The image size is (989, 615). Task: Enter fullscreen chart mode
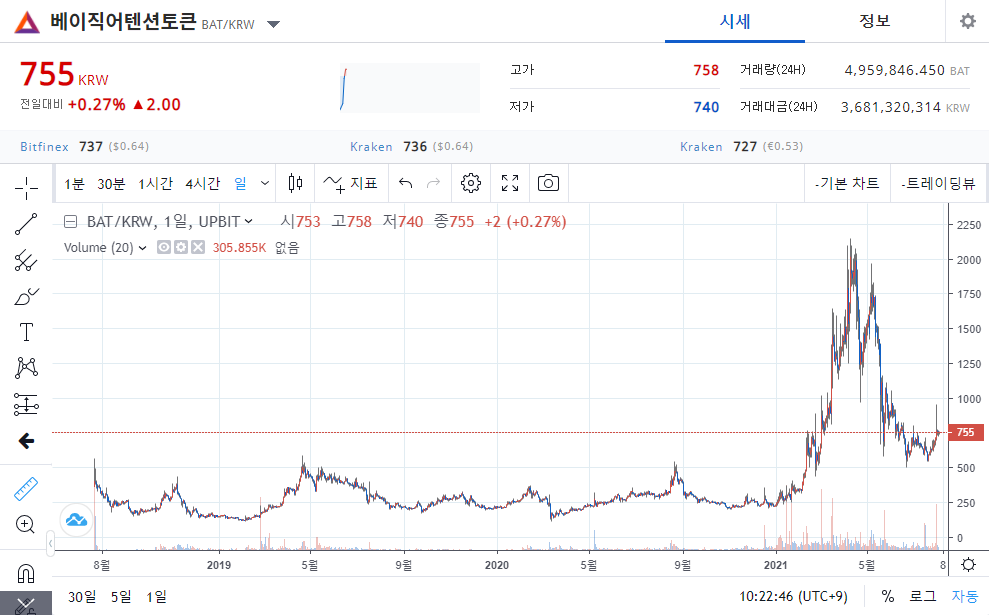click(510, 183)
